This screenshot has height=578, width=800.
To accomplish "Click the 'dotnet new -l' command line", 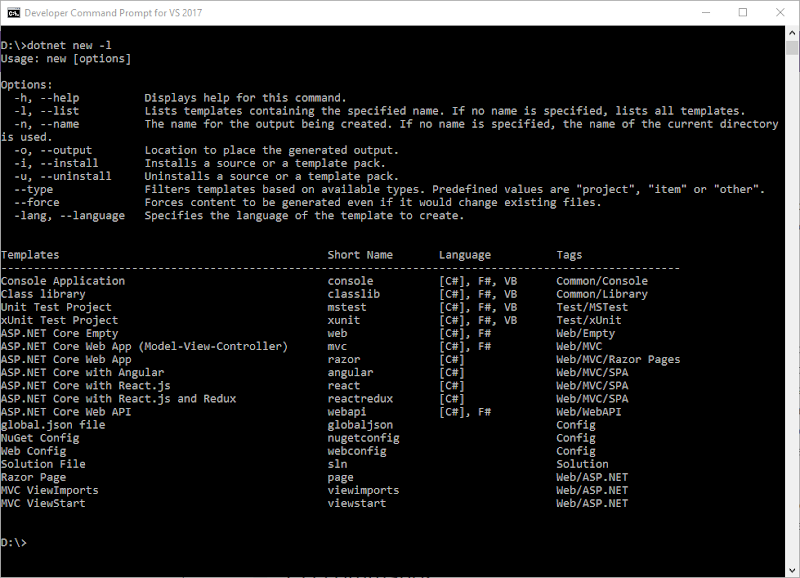I will pos(56,45).
